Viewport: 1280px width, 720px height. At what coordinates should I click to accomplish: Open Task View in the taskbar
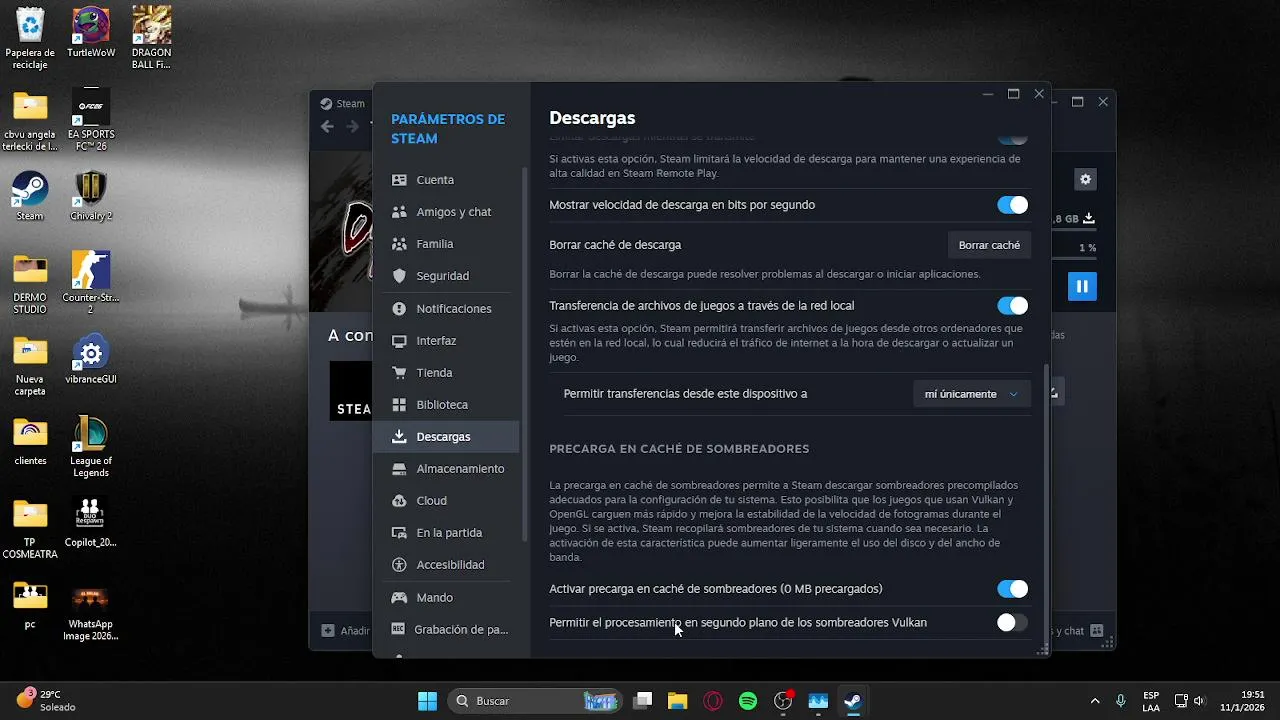point(643,701)
